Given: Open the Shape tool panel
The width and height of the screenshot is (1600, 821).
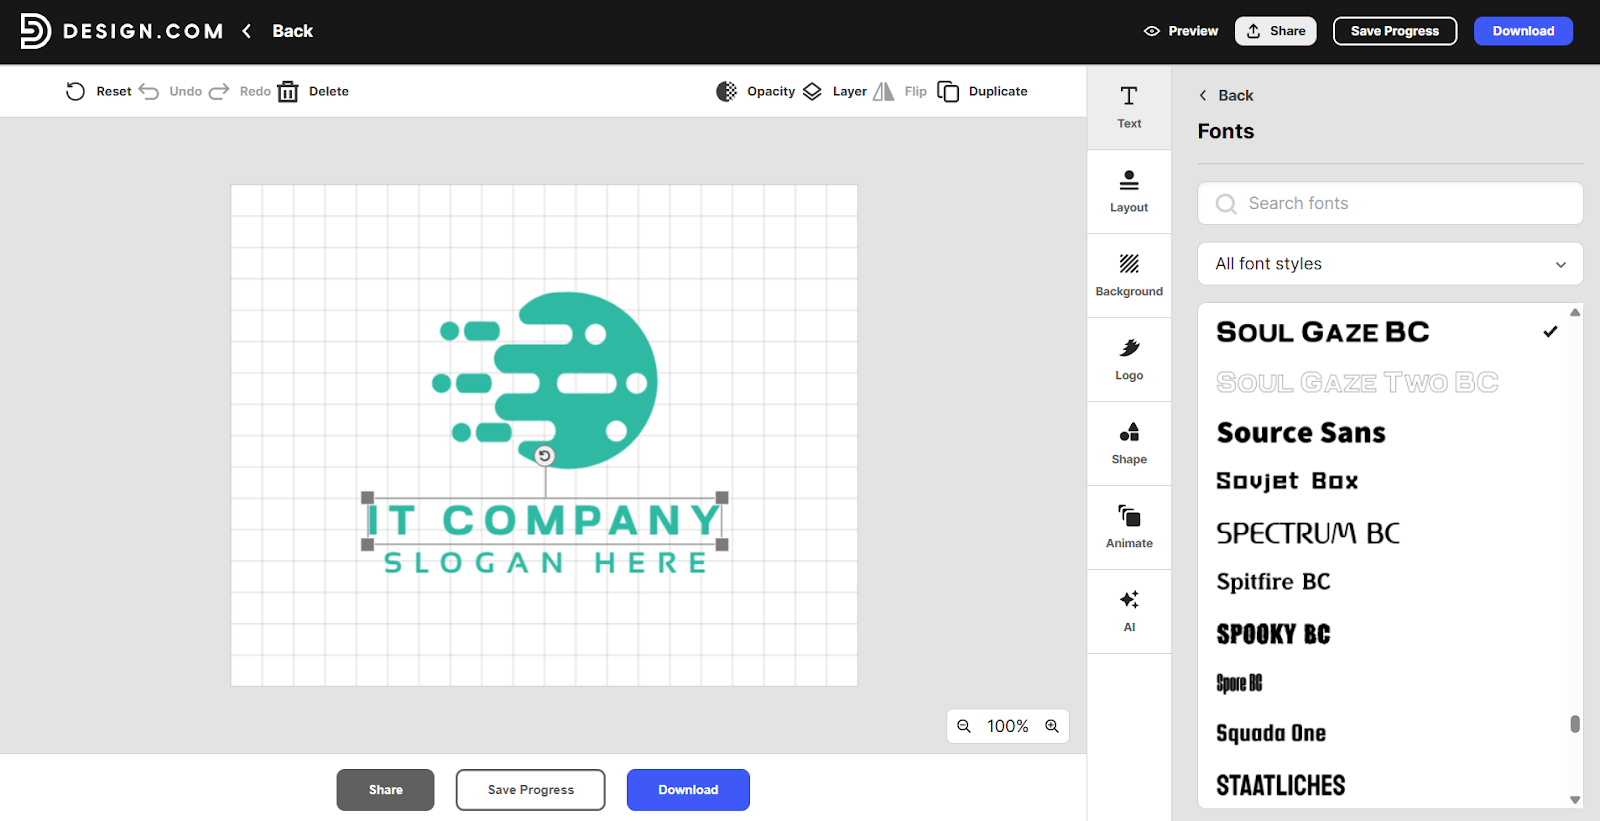Looking at the screenshot, I should tap(1129, 443).
